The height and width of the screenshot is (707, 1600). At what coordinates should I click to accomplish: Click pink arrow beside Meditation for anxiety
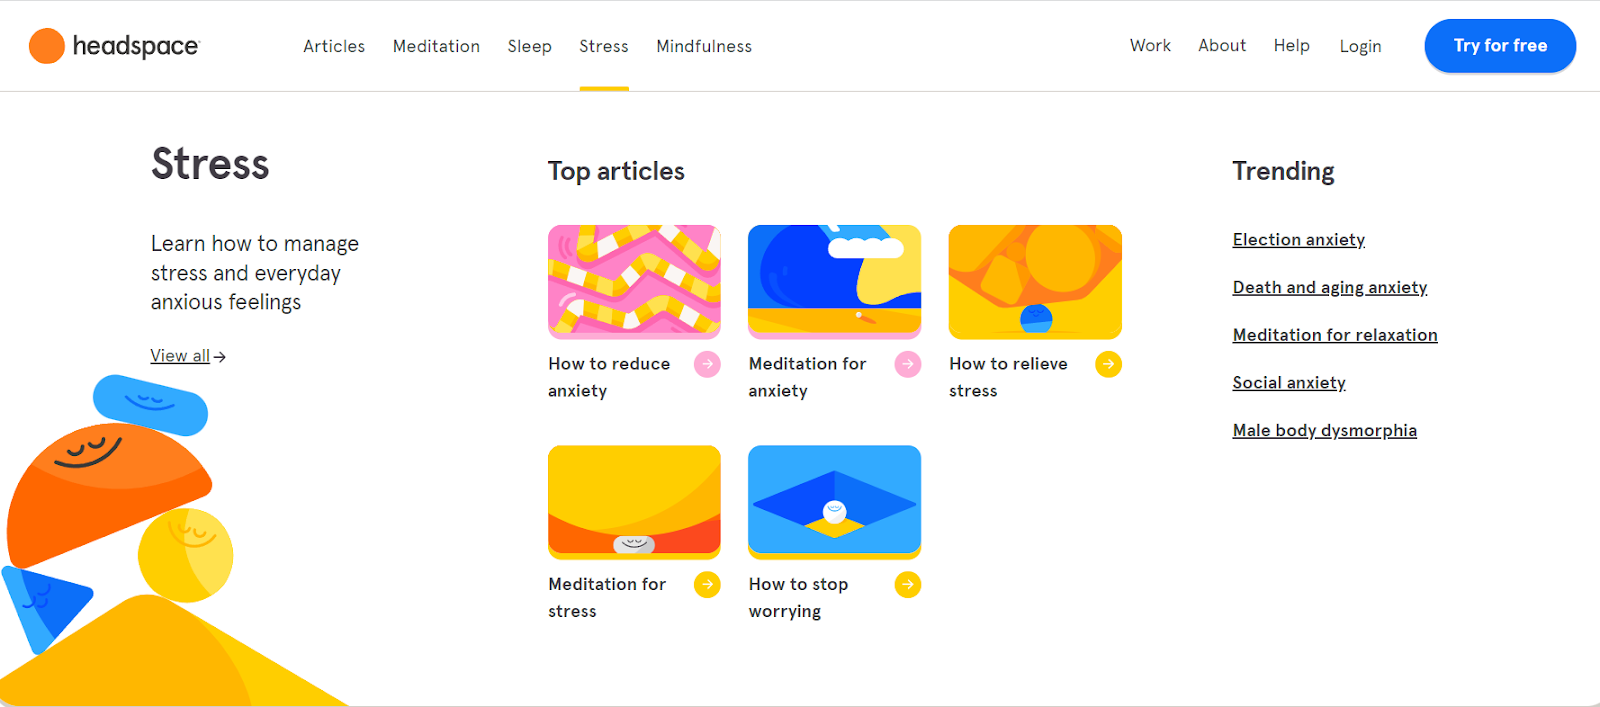pos(908,364)
